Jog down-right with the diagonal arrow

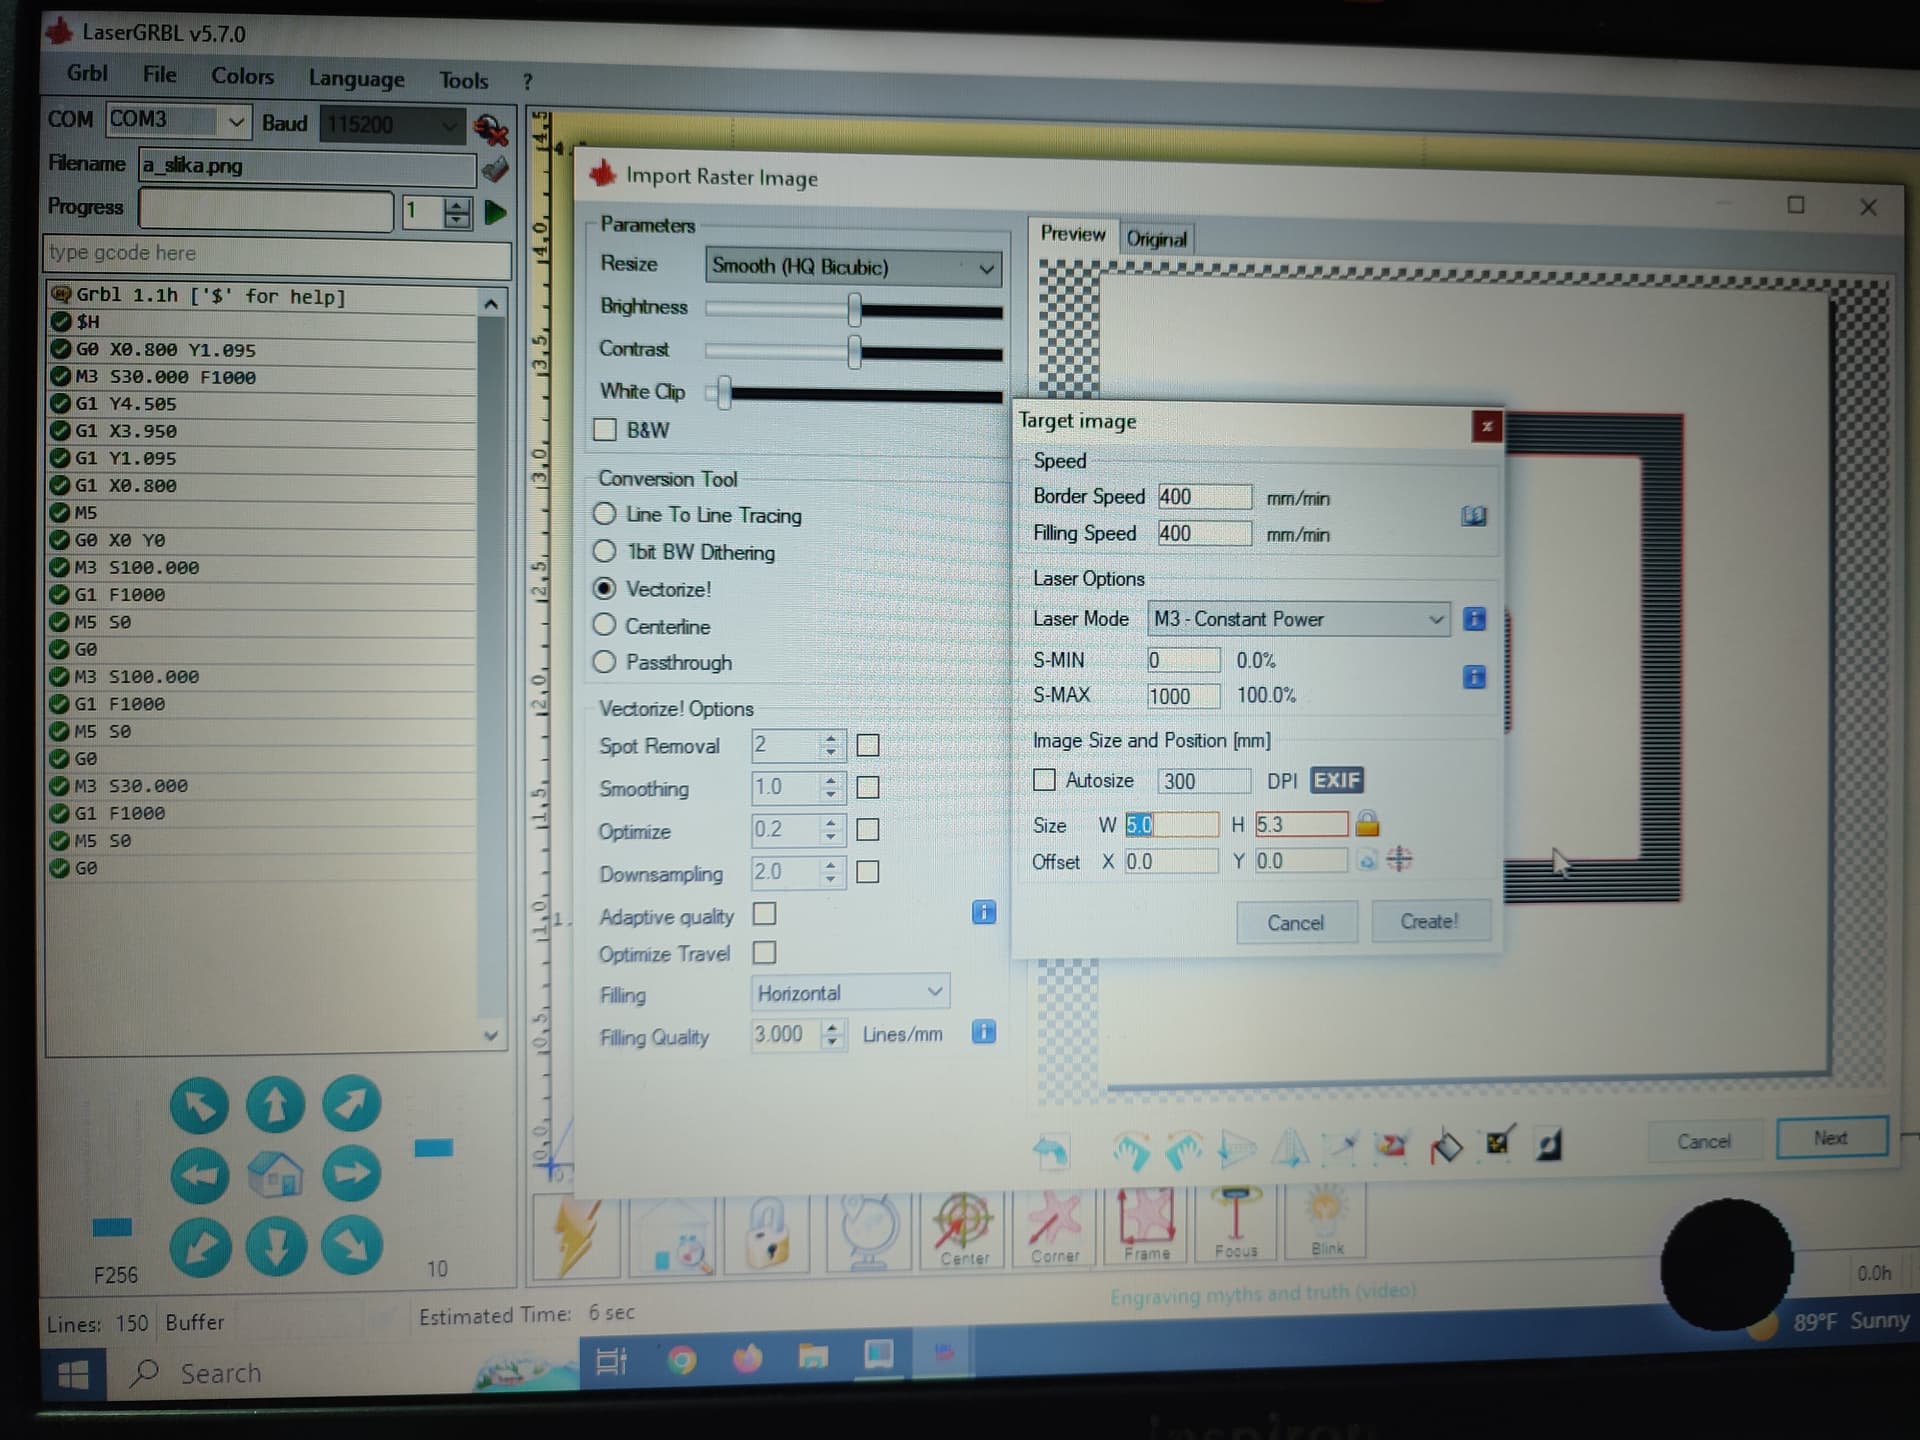click(352, 1245)
